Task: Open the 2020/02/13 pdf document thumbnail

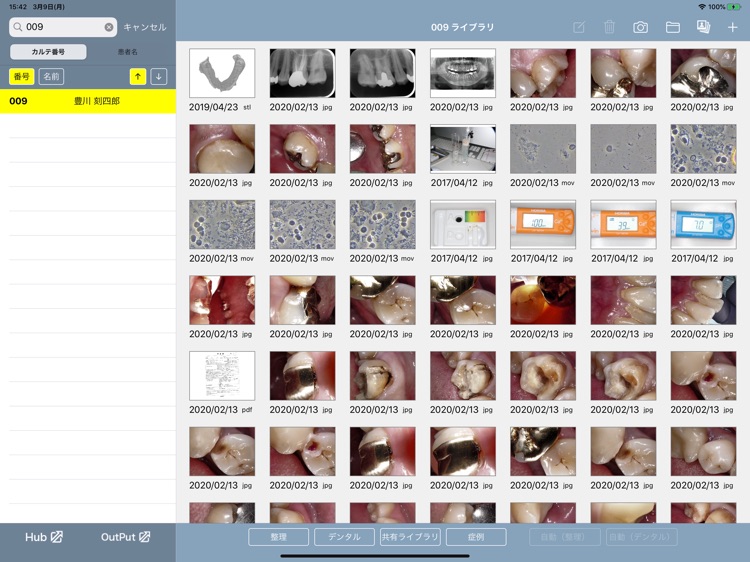Action: point(222,376)
